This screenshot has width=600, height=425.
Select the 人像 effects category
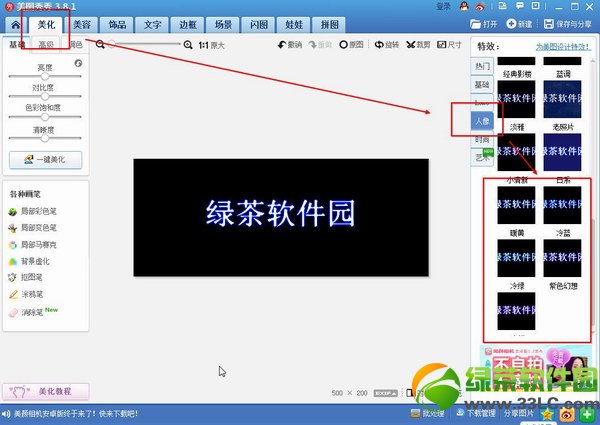tap(482, 121)
